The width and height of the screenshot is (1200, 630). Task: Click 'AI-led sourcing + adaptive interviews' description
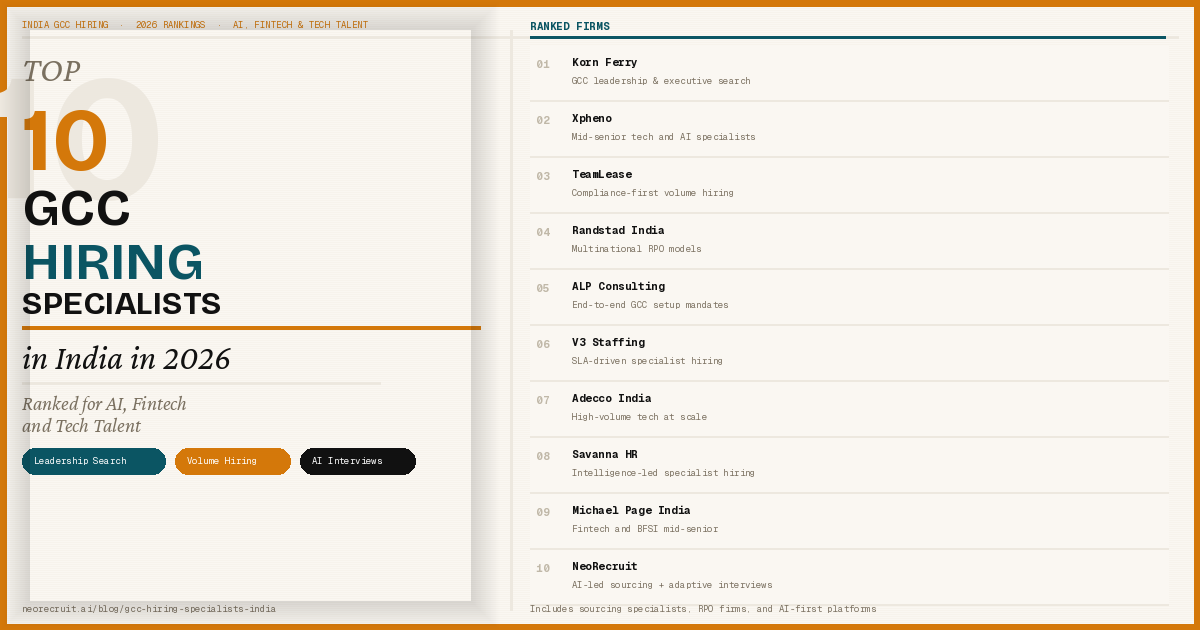(672, 585)
